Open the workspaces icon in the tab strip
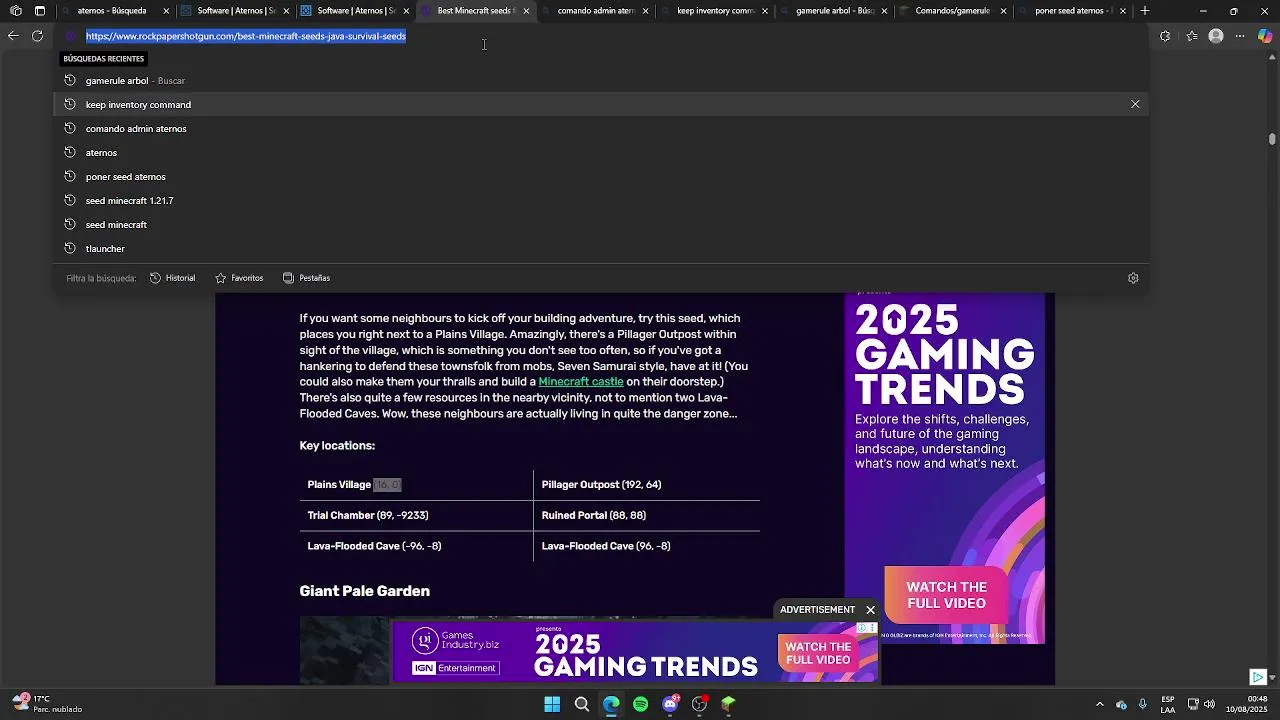Viewport: 1280px width, 720px height. [16, 11]
